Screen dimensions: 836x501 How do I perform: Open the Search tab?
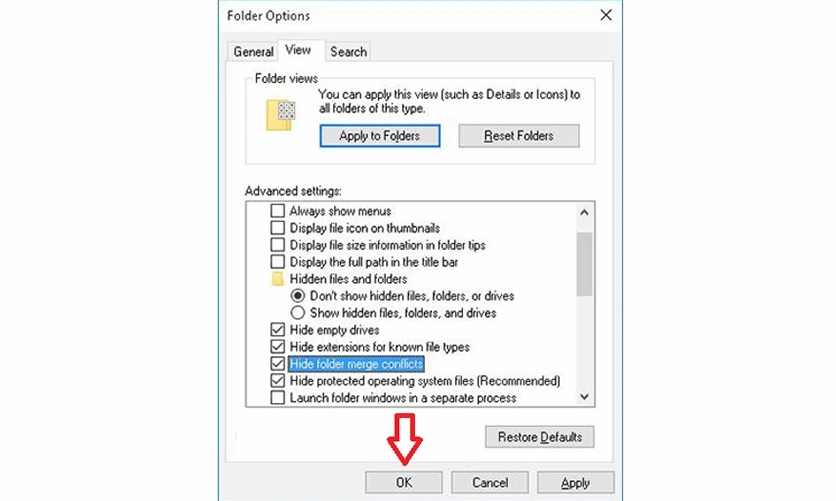click(348, 52)
